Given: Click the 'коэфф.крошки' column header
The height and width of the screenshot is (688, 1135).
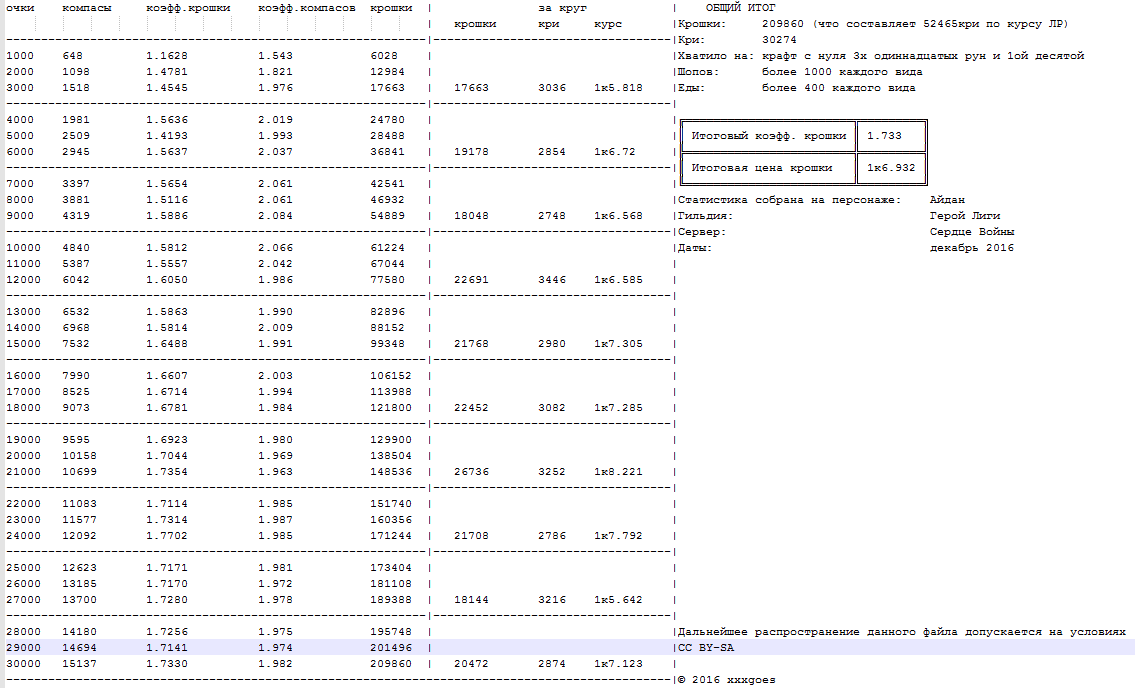Looking at the screenshot, I should tap(188, 8).
